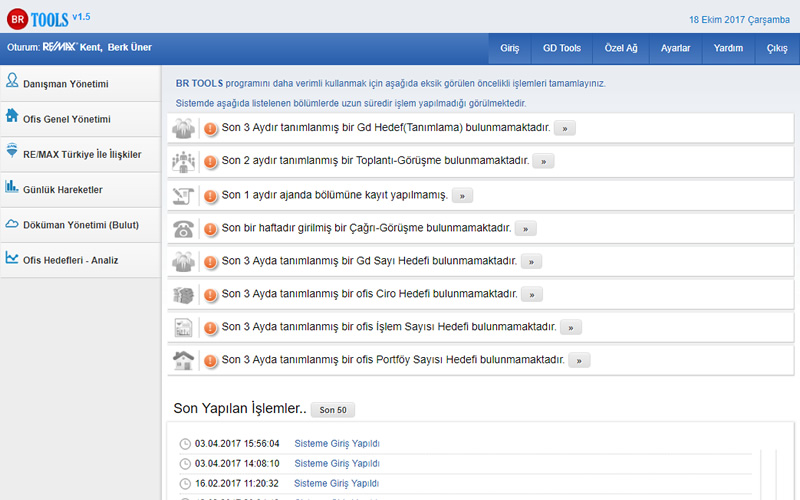This screenshot has height=500, width=800.
Task: Open the first Sisteme Giriş Yapıldı link
Action: click(x=337, y=444)
